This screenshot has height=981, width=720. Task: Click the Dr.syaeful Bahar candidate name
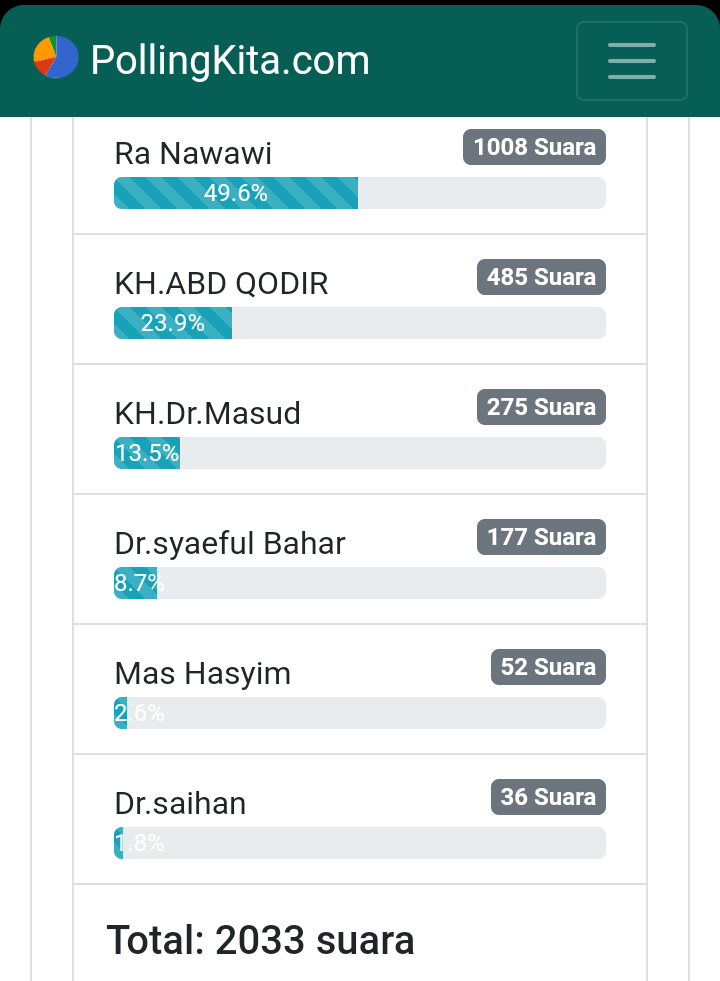click(x=230, y=543)
